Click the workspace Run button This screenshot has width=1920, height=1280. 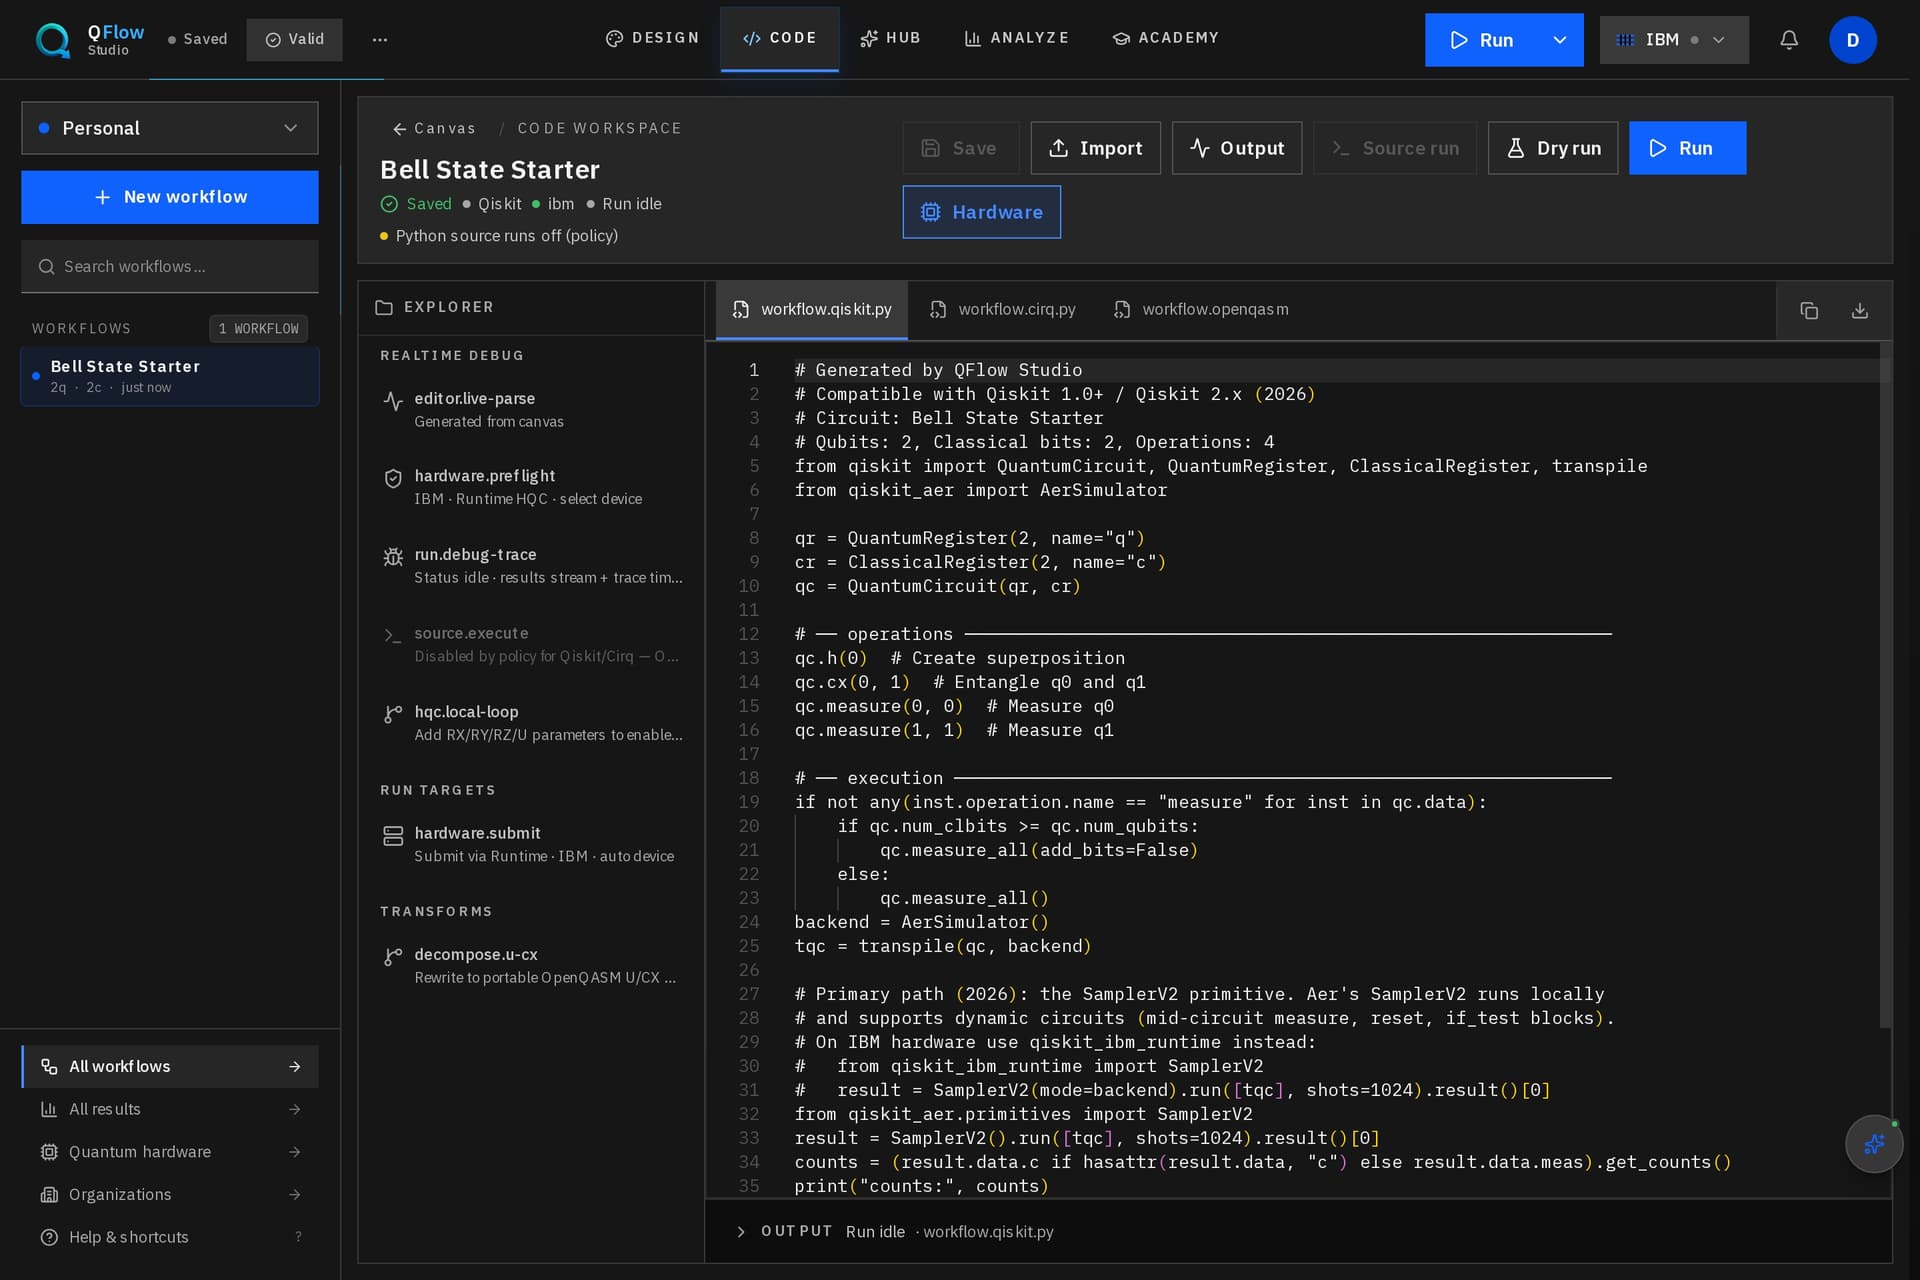(1687, 148)
